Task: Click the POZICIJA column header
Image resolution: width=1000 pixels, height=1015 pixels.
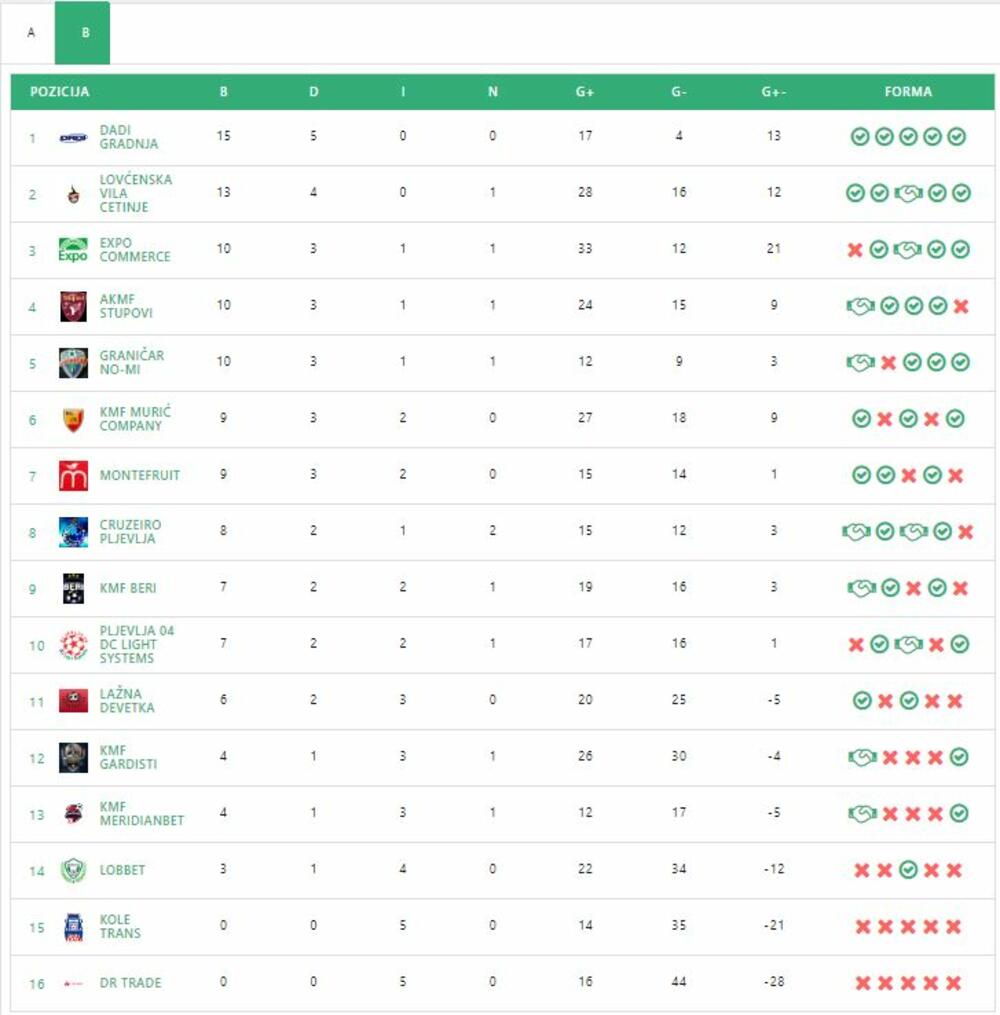Action: [59, 92]
